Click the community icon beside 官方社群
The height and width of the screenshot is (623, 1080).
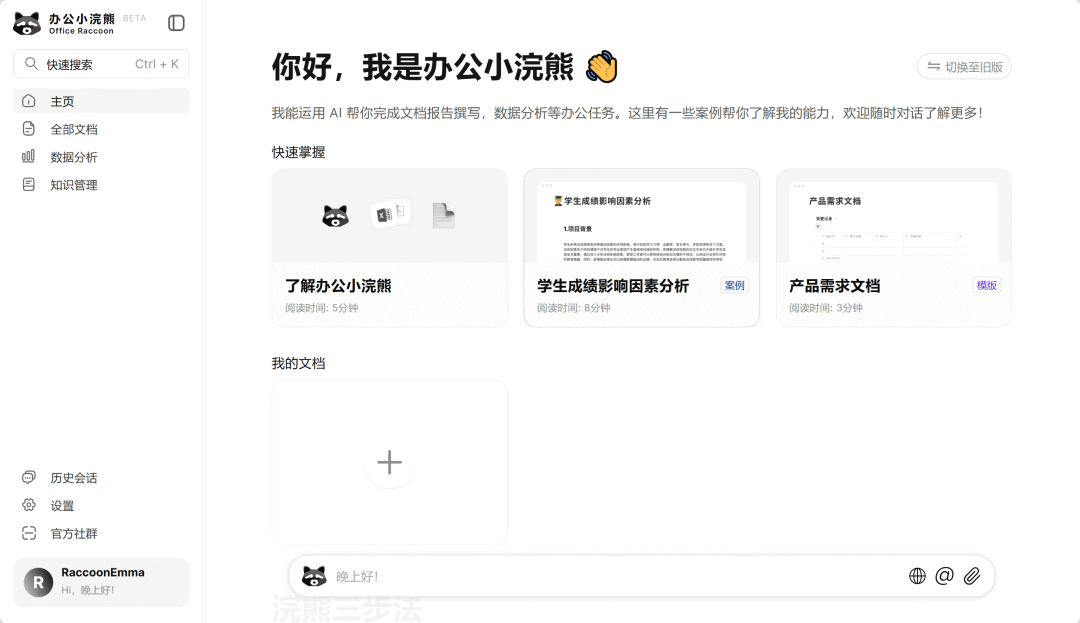coord(29,533)
